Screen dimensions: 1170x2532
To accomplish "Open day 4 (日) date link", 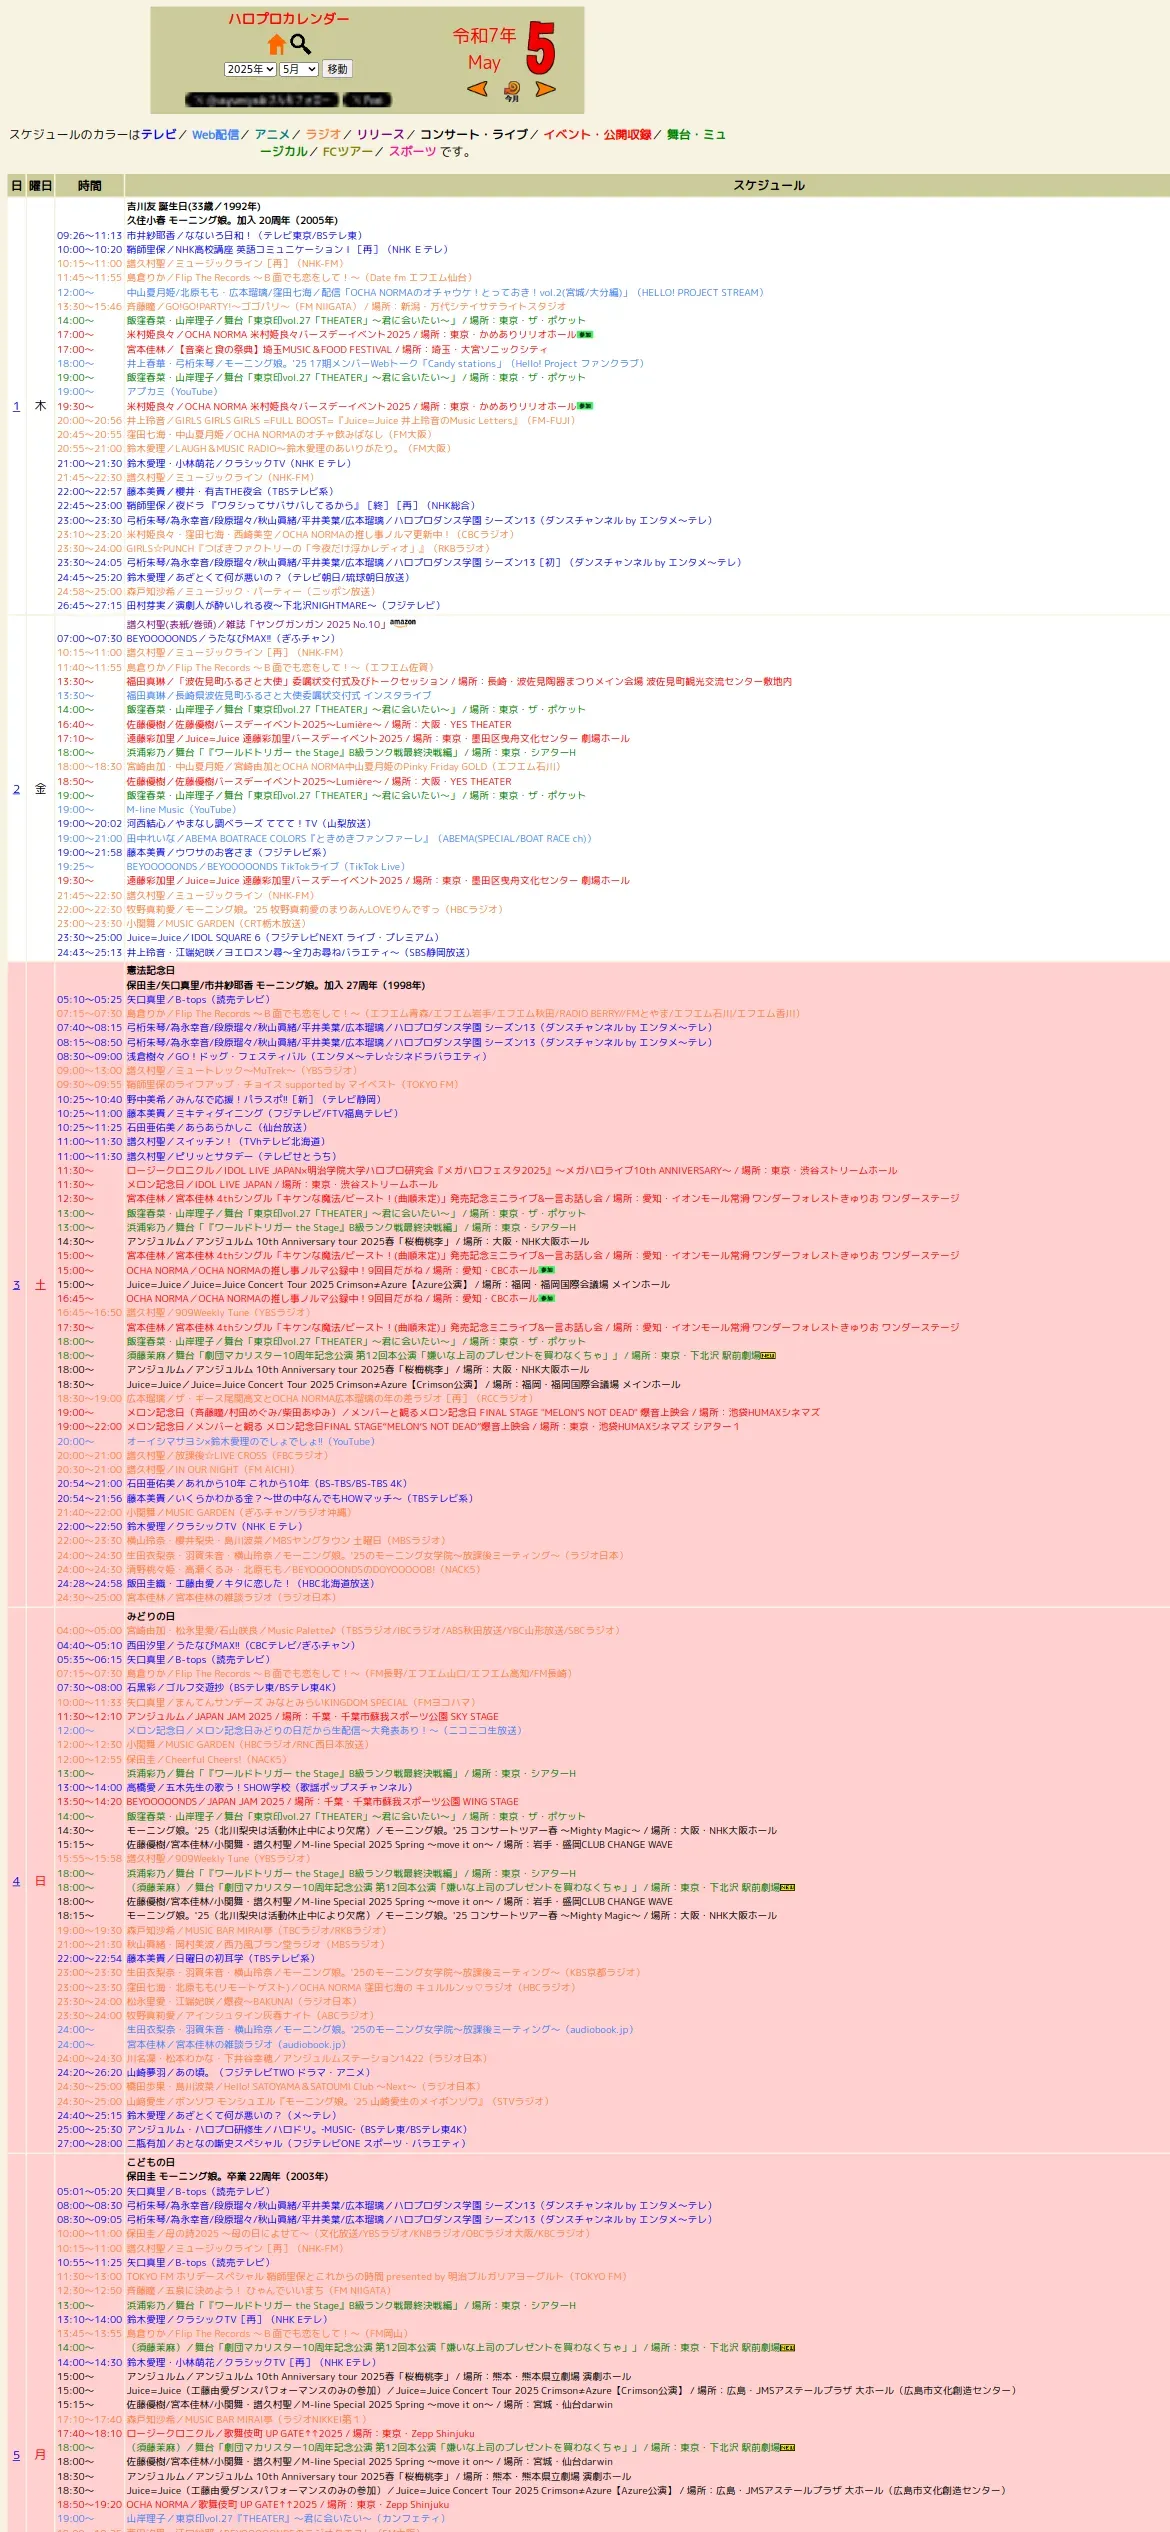I will tap(16, 1881).
